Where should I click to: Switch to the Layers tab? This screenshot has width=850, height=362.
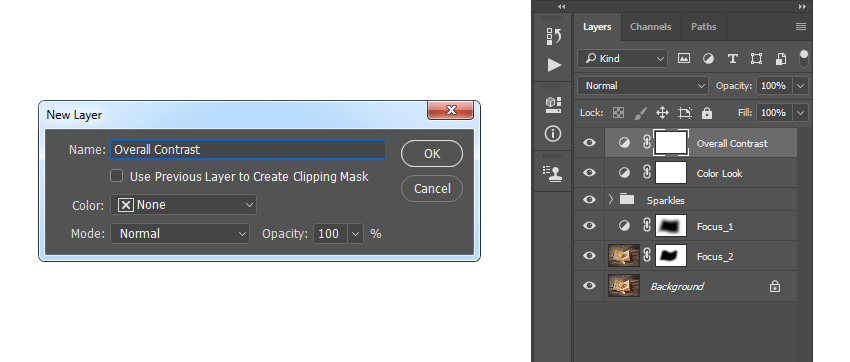(597, 27)
